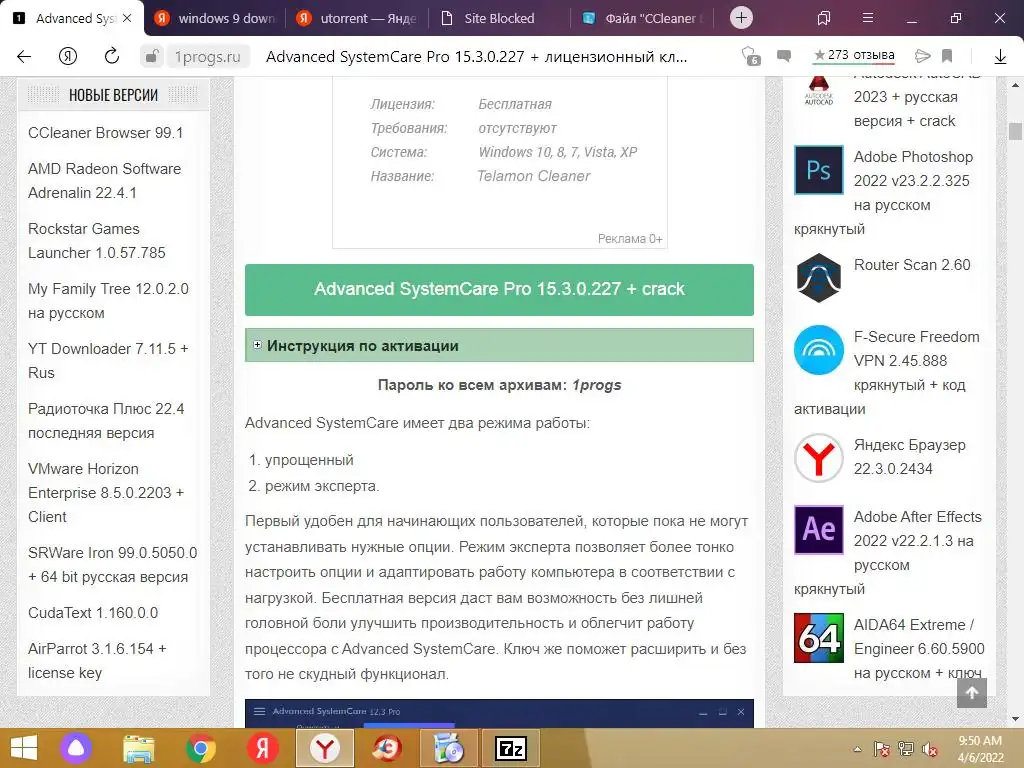
Task: Open 7-Zip from the taskbar
Action: [511, 748]
